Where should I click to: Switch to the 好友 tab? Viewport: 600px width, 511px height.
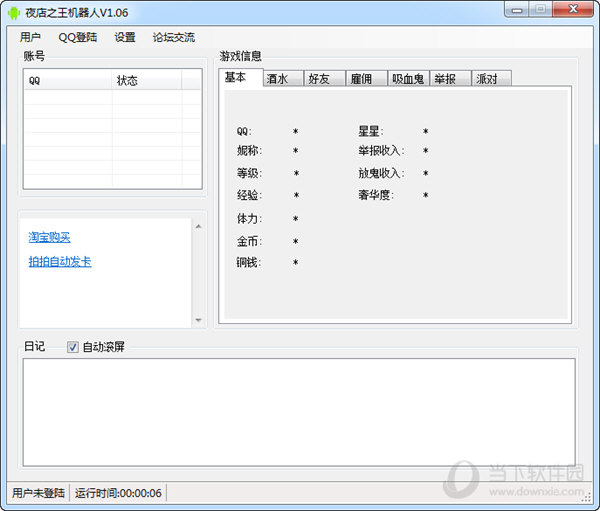point(325,79)
